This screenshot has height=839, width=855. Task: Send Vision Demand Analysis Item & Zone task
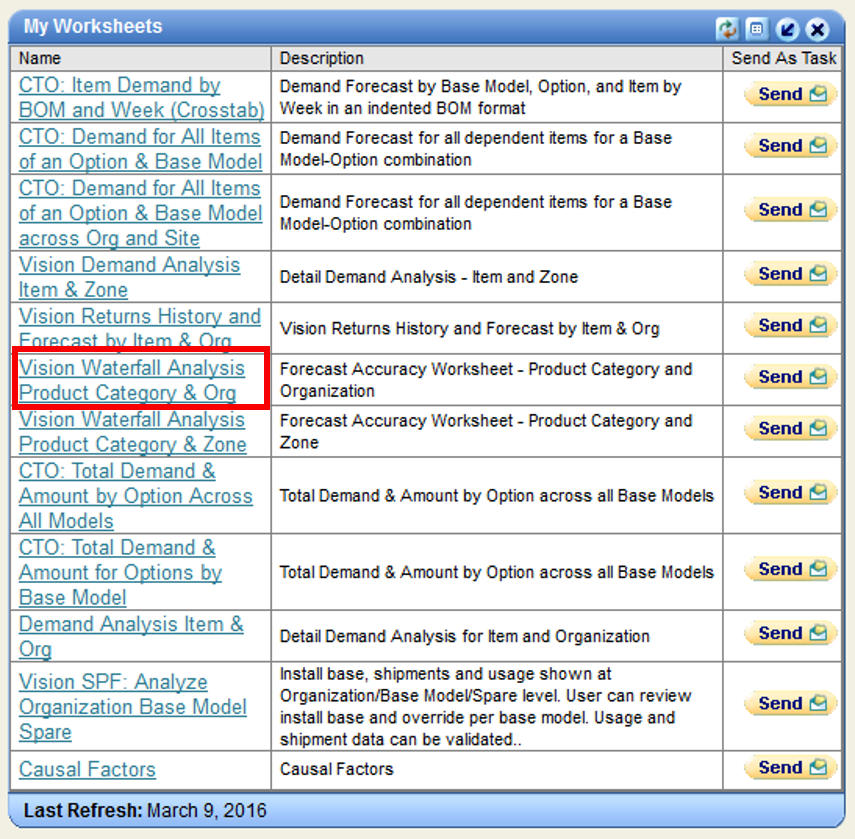tap(787, 273)
